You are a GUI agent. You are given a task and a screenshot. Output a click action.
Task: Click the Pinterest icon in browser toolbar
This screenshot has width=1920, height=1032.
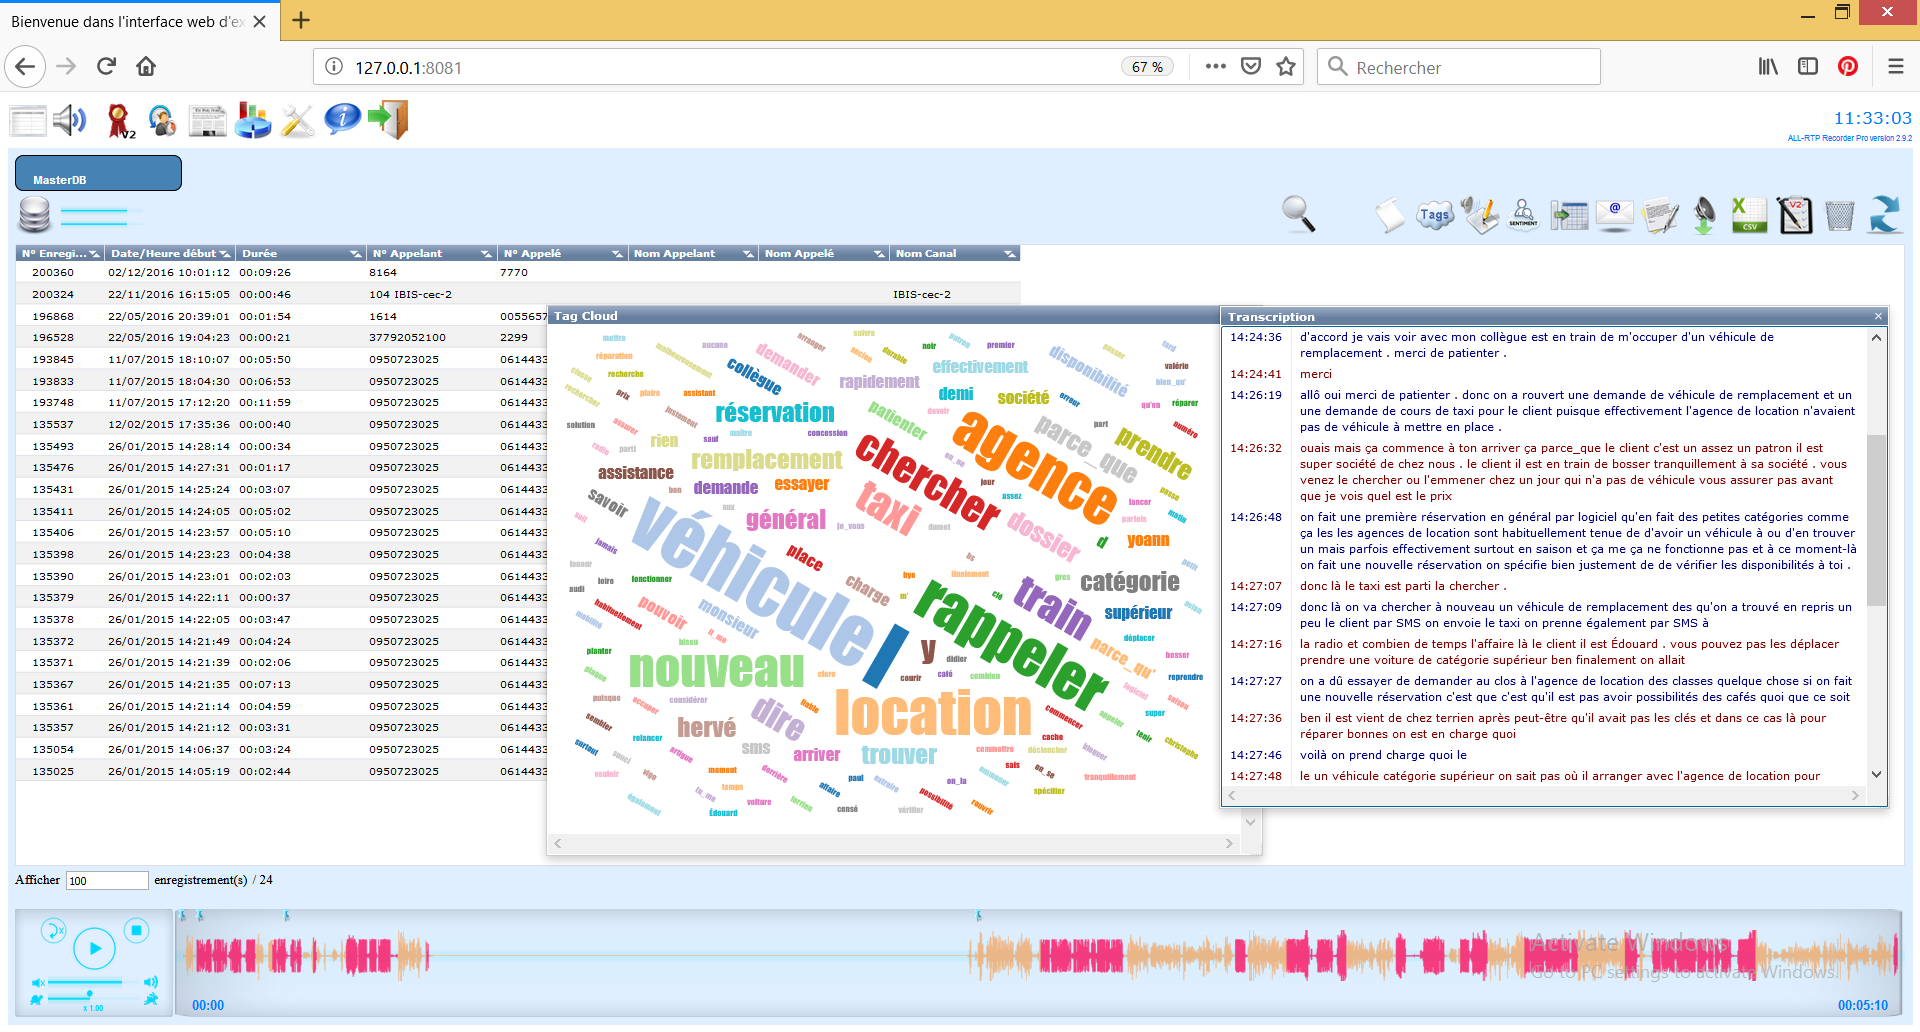[x=1848, y=67]
